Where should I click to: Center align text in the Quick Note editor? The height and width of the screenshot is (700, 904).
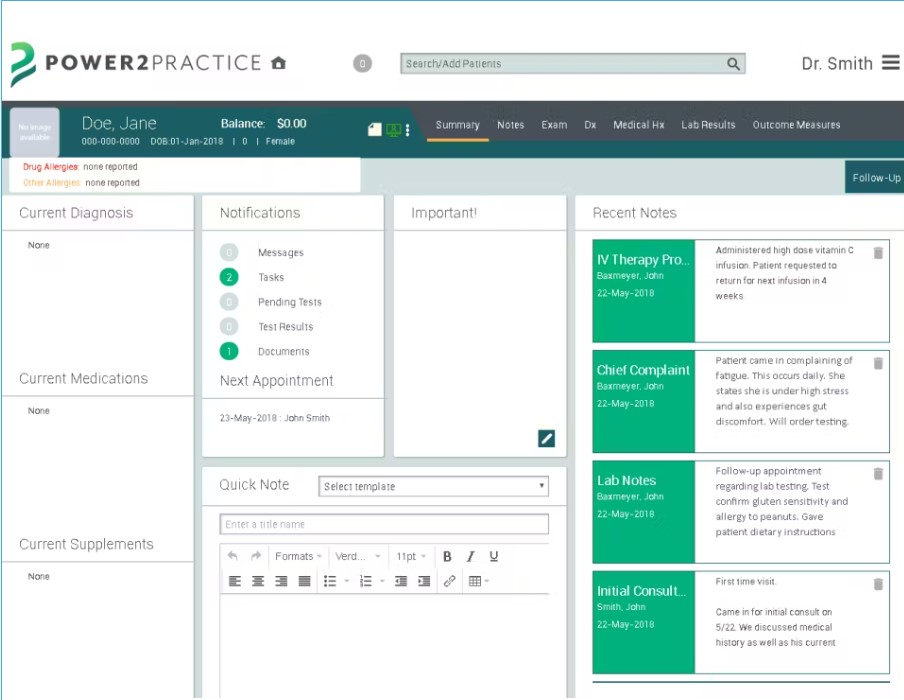257,581
